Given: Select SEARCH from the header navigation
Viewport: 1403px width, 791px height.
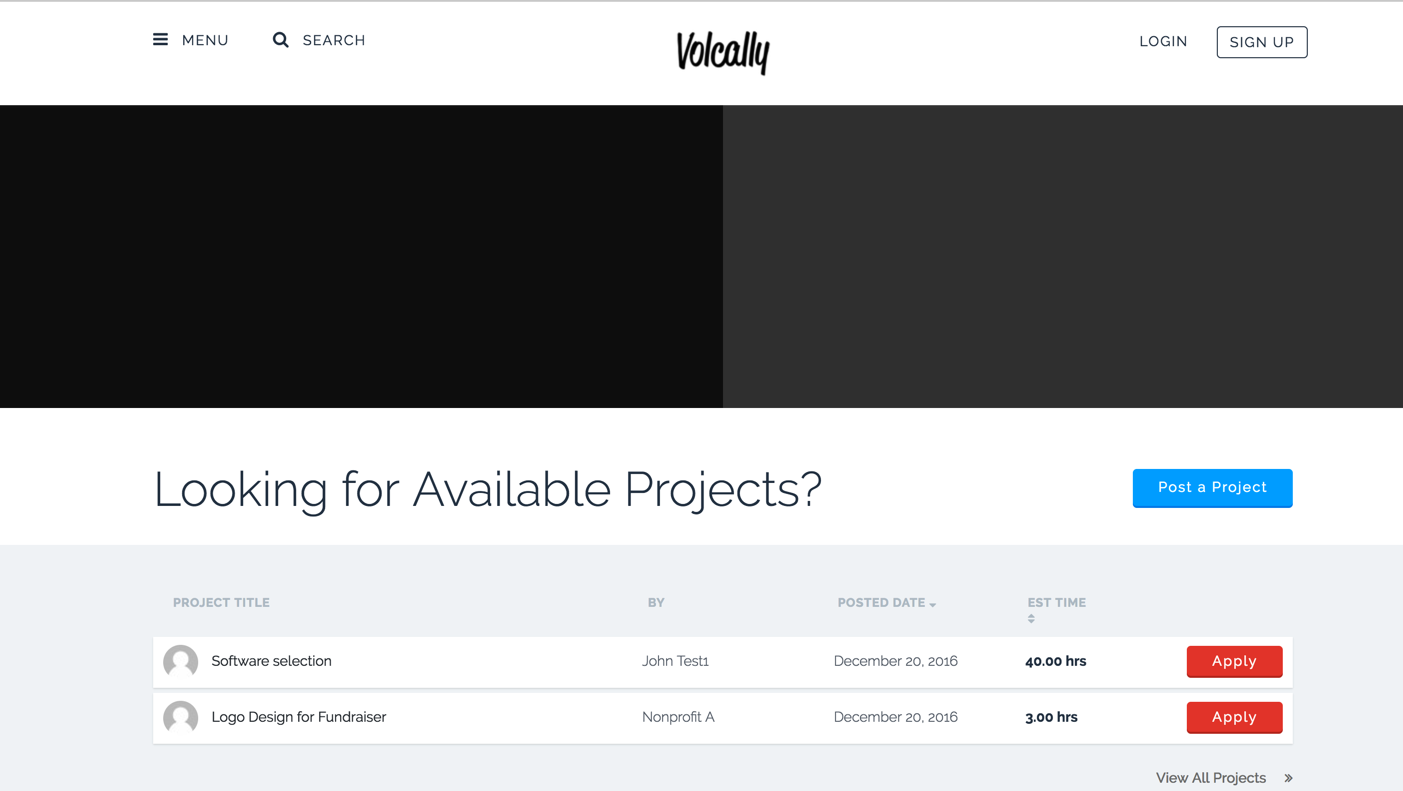Looking at the screenshot, I should (x=333, y=40).
